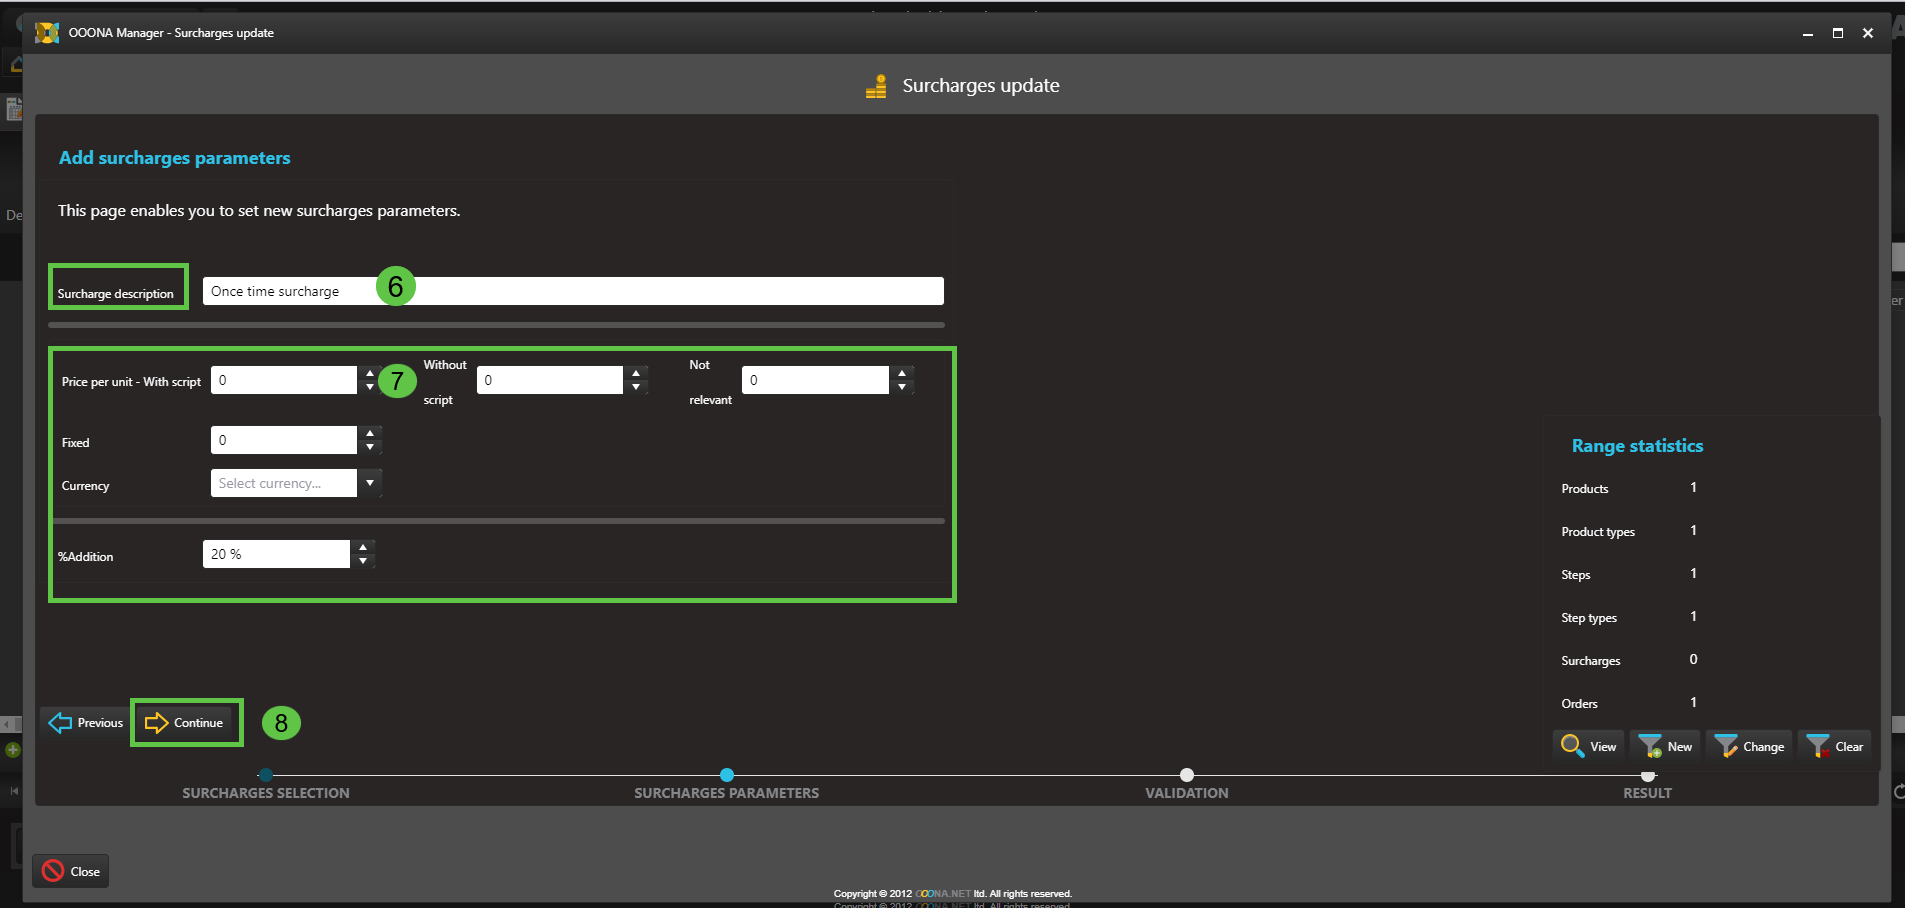Click the OOONA Manager logo in title bar

pyautogui.click(x=47, y=33)
